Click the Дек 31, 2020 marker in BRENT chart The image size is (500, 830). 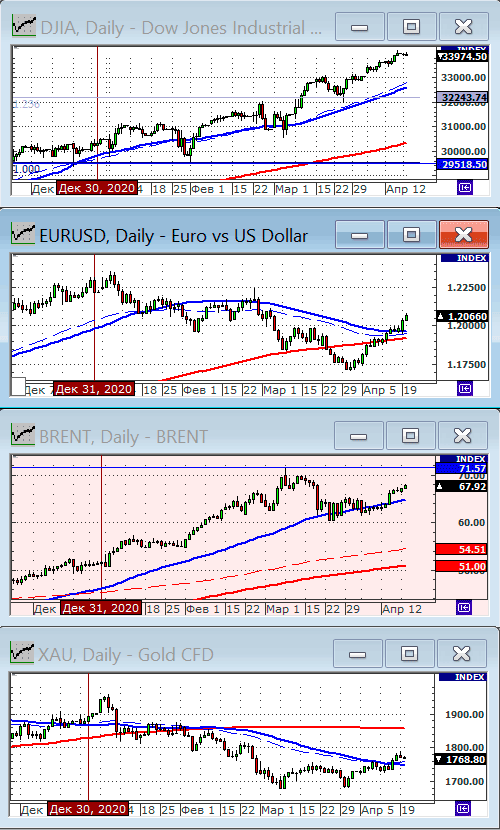[x=101, y=608]
